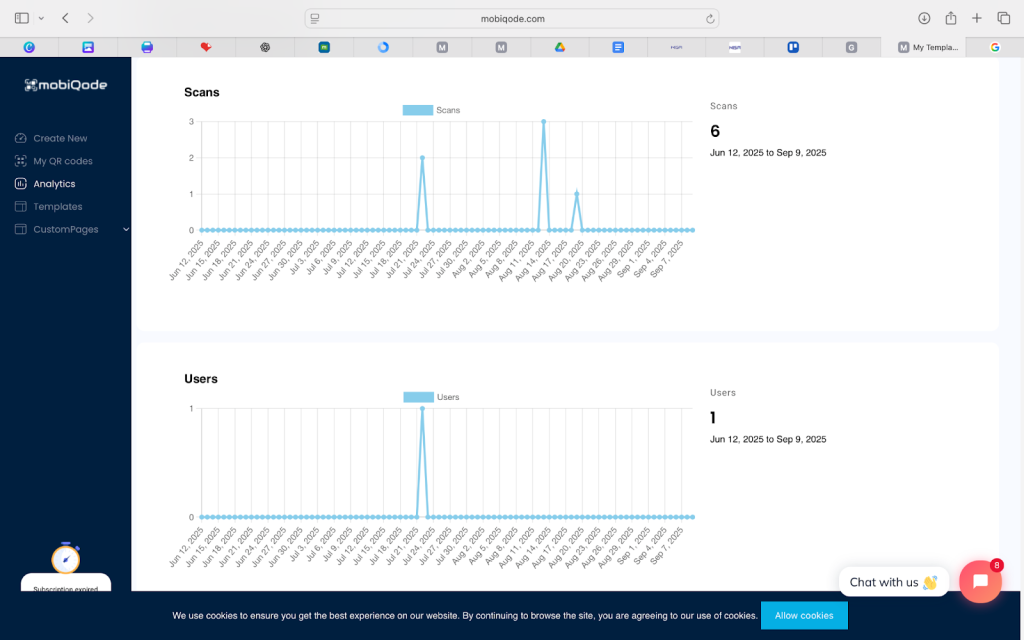Image resolution: width=1024 pixels, height=640 pixels.
Task: Click the subscription expired stopwatch icon
Action: click(x=65, y=558)
